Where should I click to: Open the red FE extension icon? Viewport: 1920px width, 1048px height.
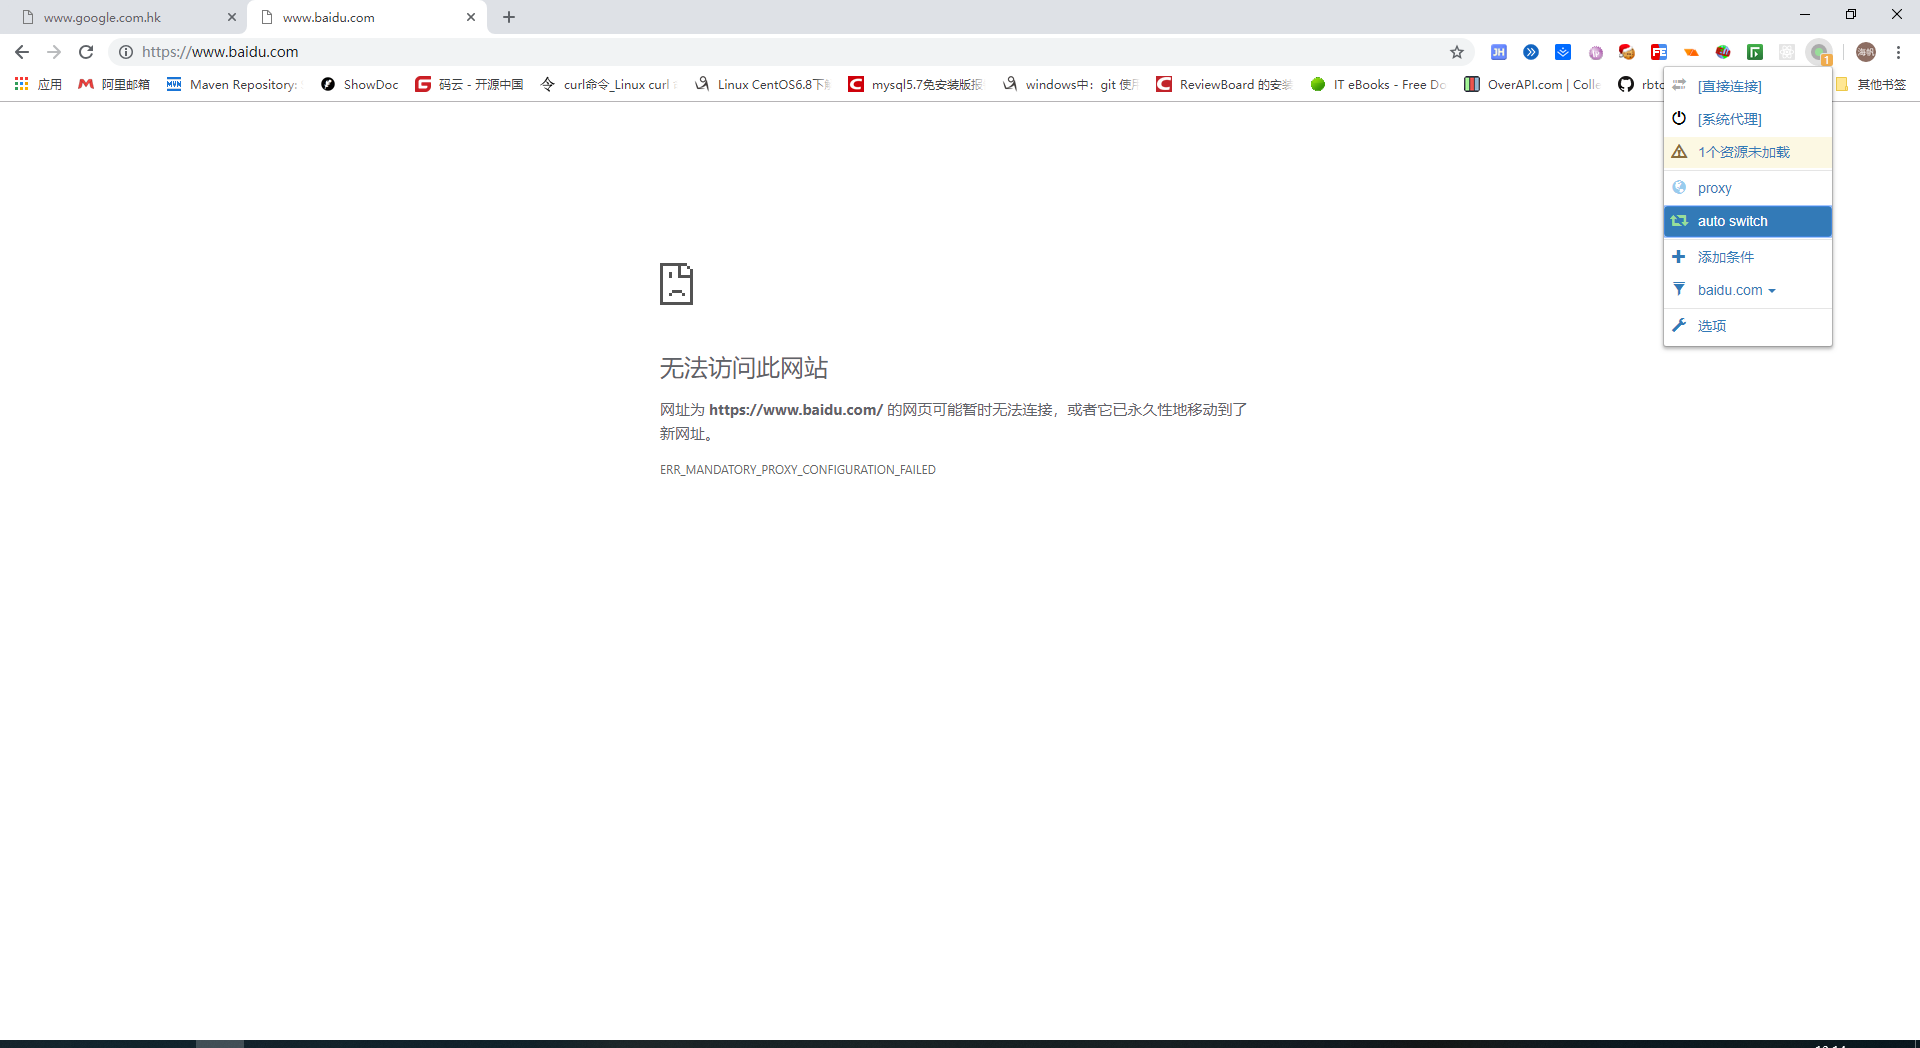(1659, 52)
